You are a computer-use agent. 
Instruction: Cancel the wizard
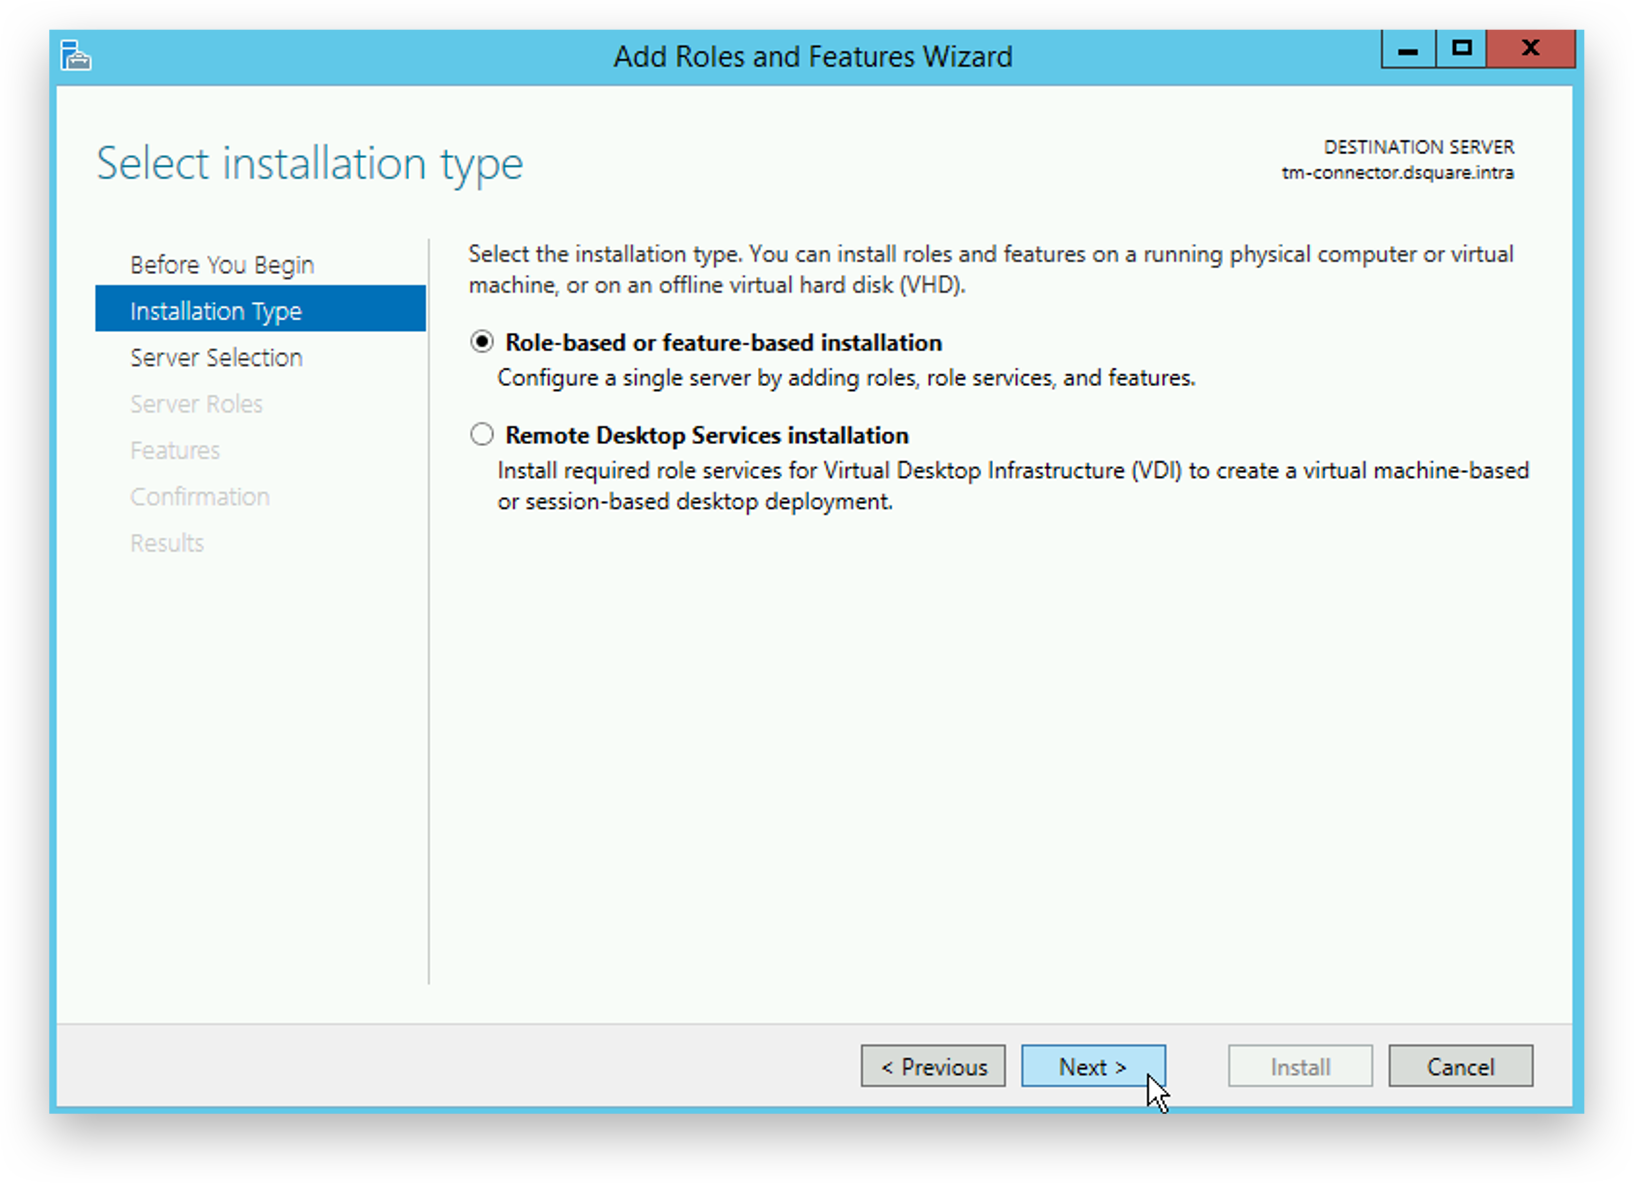pyautogui.click(x=1460, y=1067)
